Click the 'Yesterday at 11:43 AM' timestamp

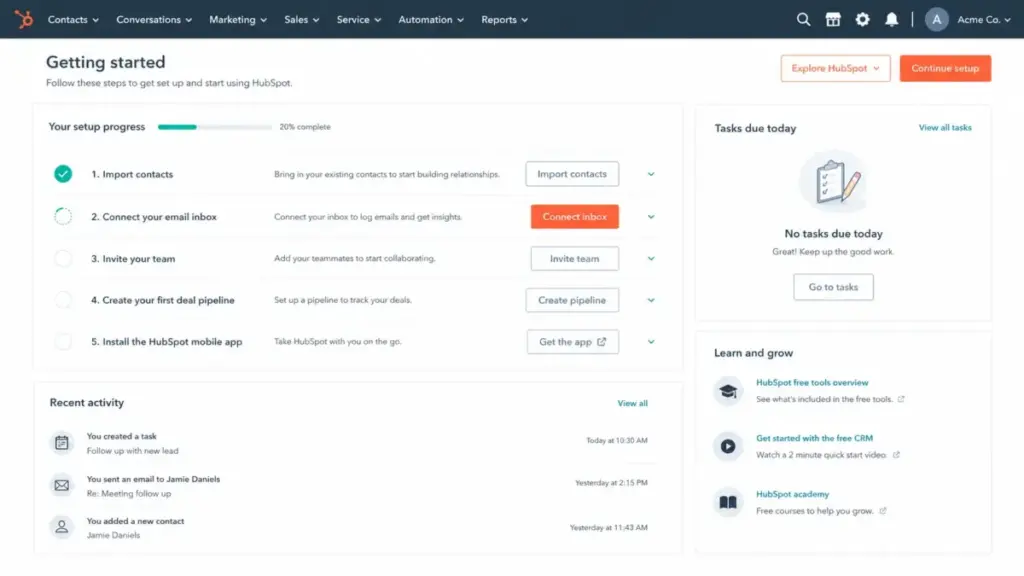point(609,528)
